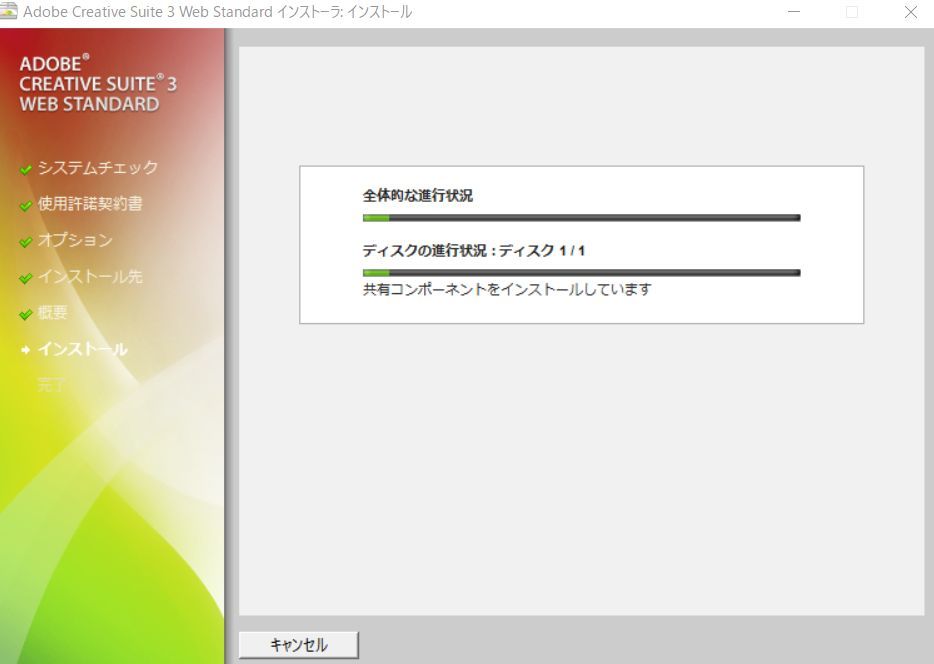This screenshot has width=934, height=664.
Task: Click the 全体的な進行状況 progress bar
Action: point(580,217)
